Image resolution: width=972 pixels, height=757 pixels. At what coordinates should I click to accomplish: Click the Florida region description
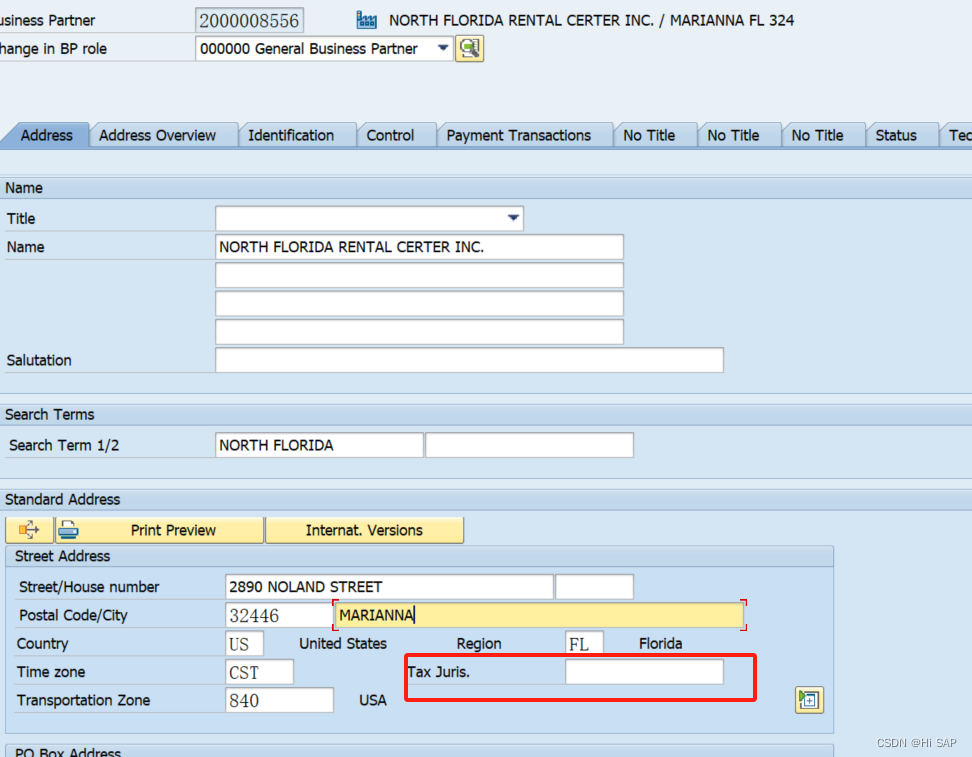coord(660,644)
